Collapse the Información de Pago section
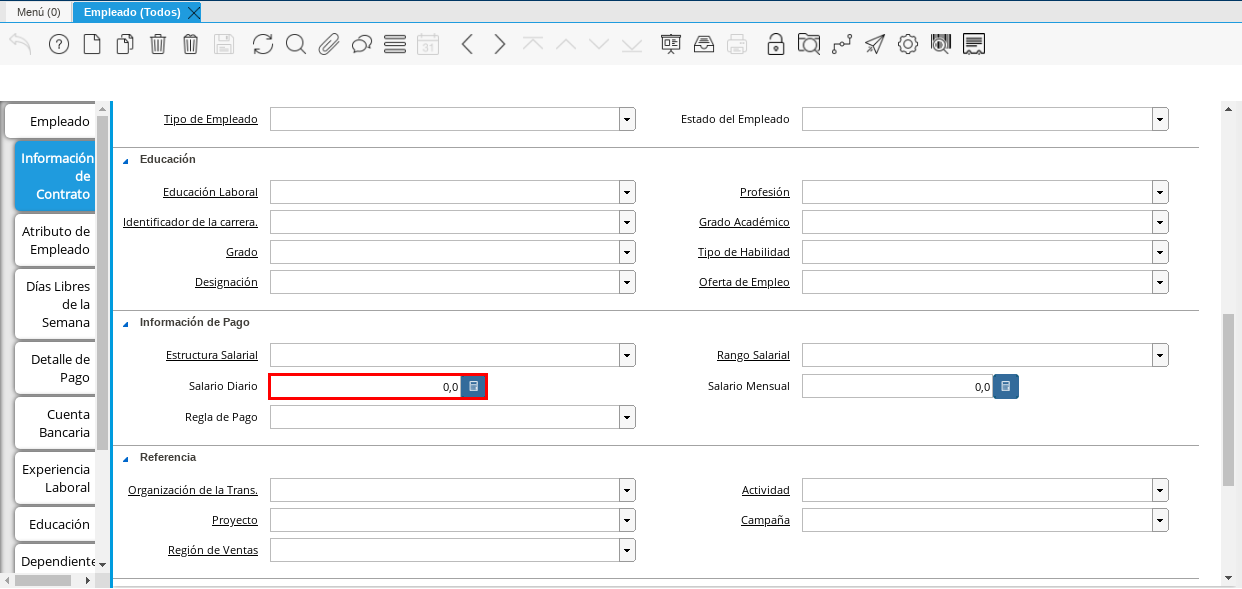This screenshot has width=1242, height=589. (x=126, y=324)
